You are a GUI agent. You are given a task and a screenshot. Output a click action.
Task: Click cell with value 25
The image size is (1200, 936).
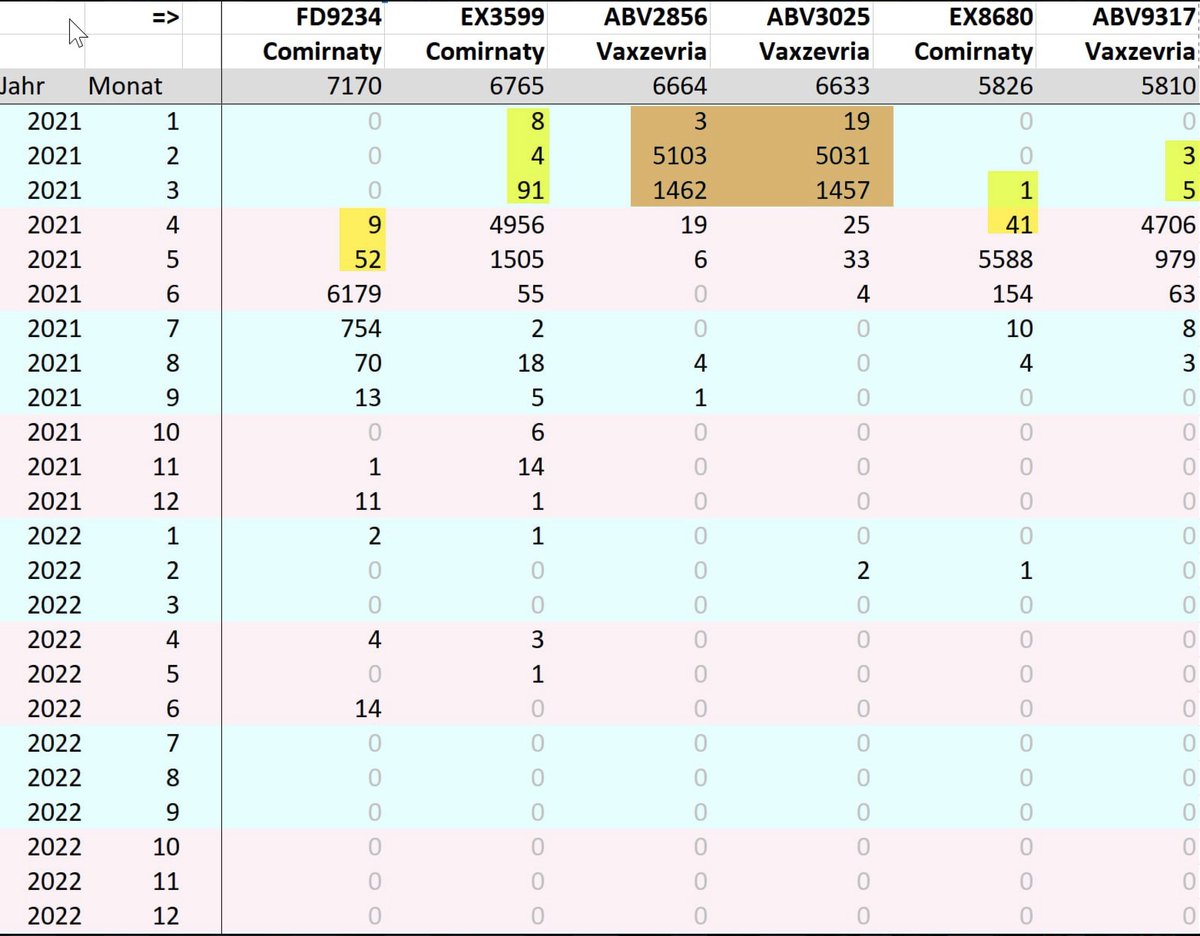[x=855, y=226]
